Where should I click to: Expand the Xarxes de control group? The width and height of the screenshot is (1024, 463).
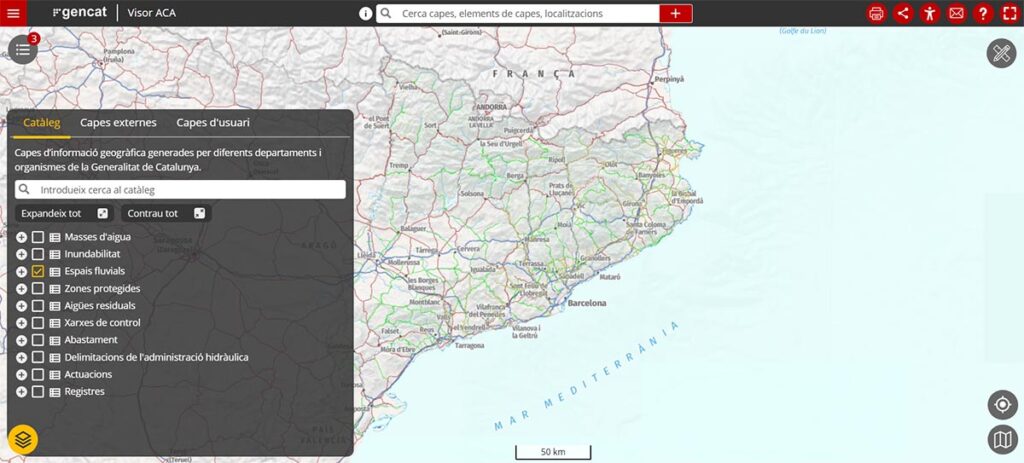pos(22,323)
